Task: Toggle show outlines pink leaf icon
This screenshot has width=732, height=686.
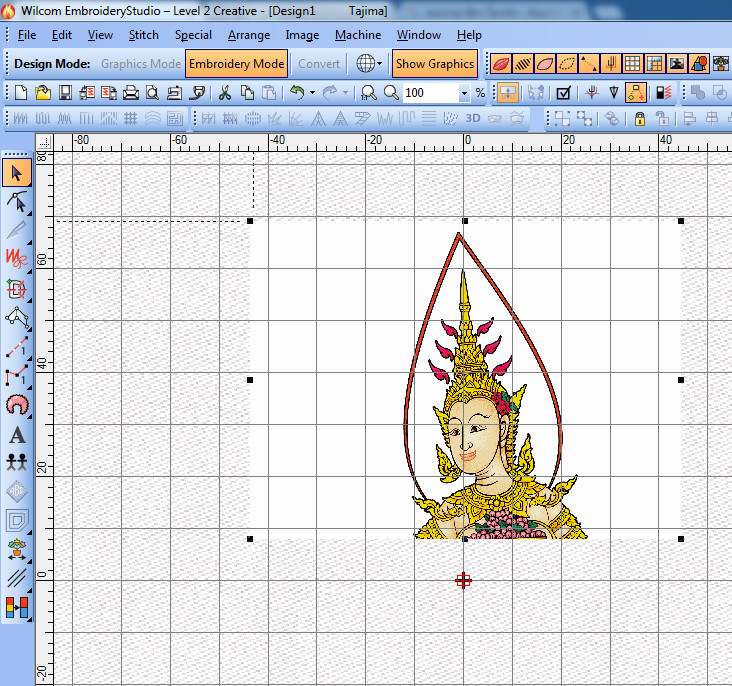Action: pos(545,64)
